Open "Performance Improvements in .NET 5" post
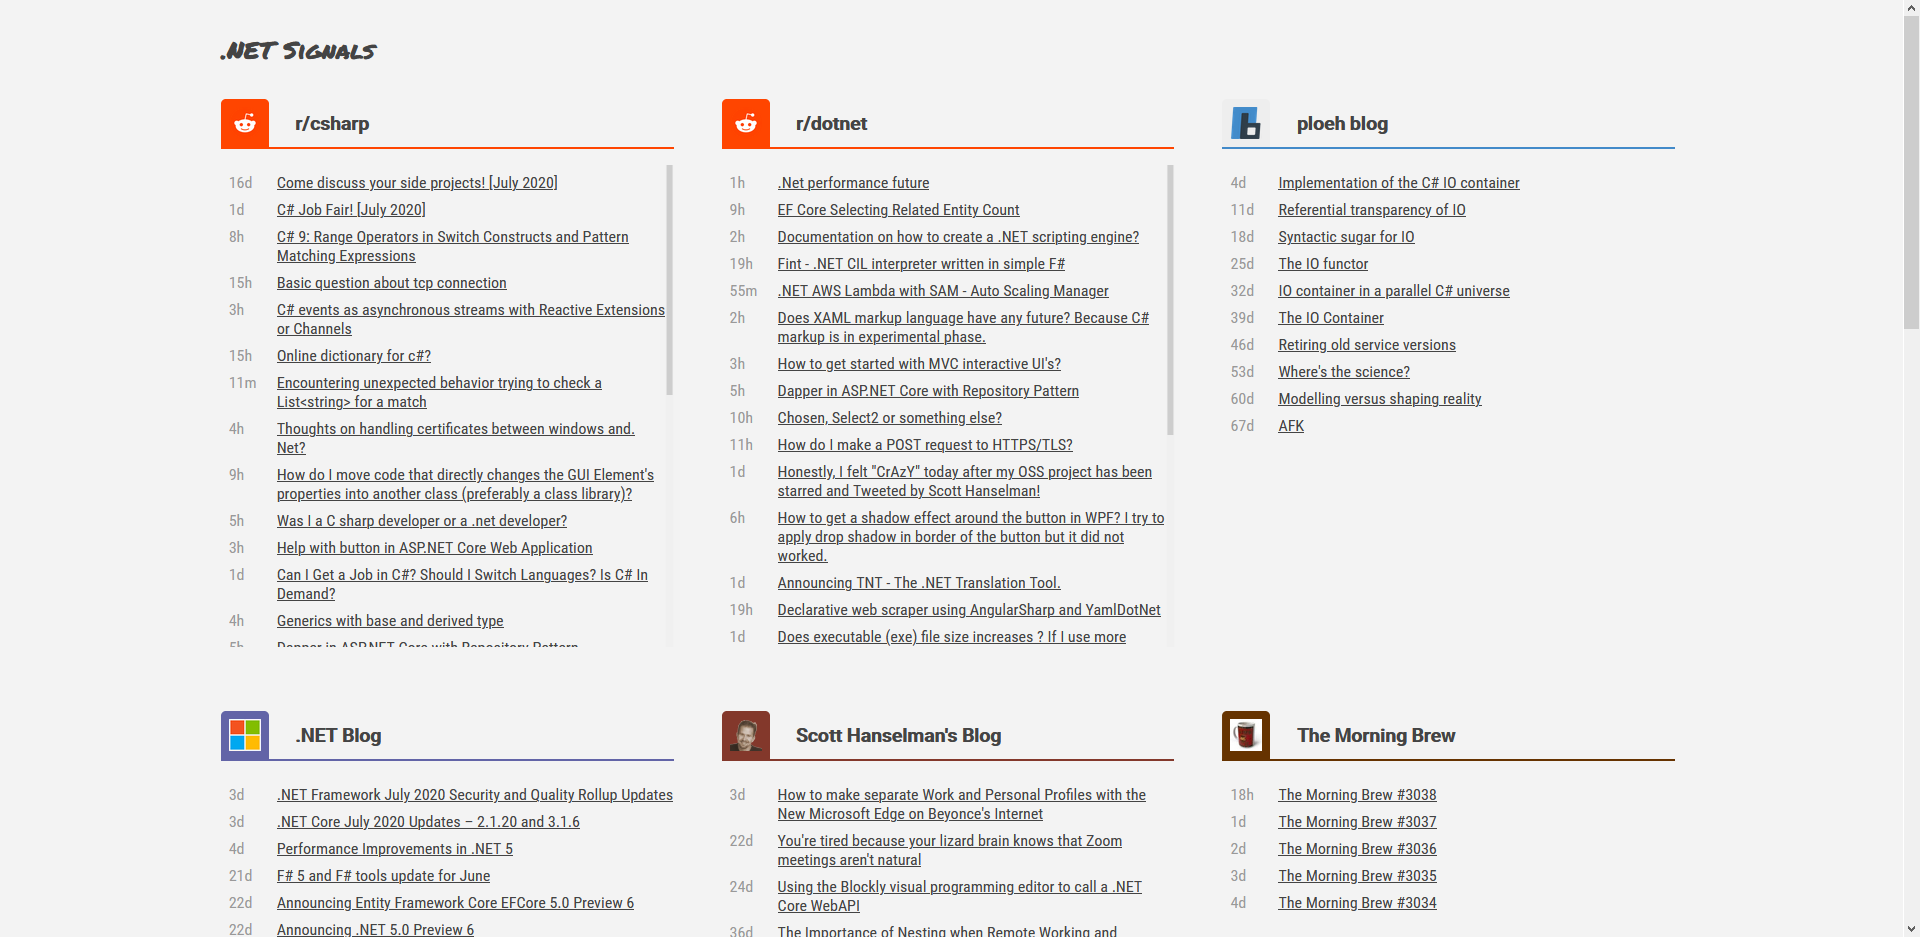The image size is (1920, 937). 394,849
